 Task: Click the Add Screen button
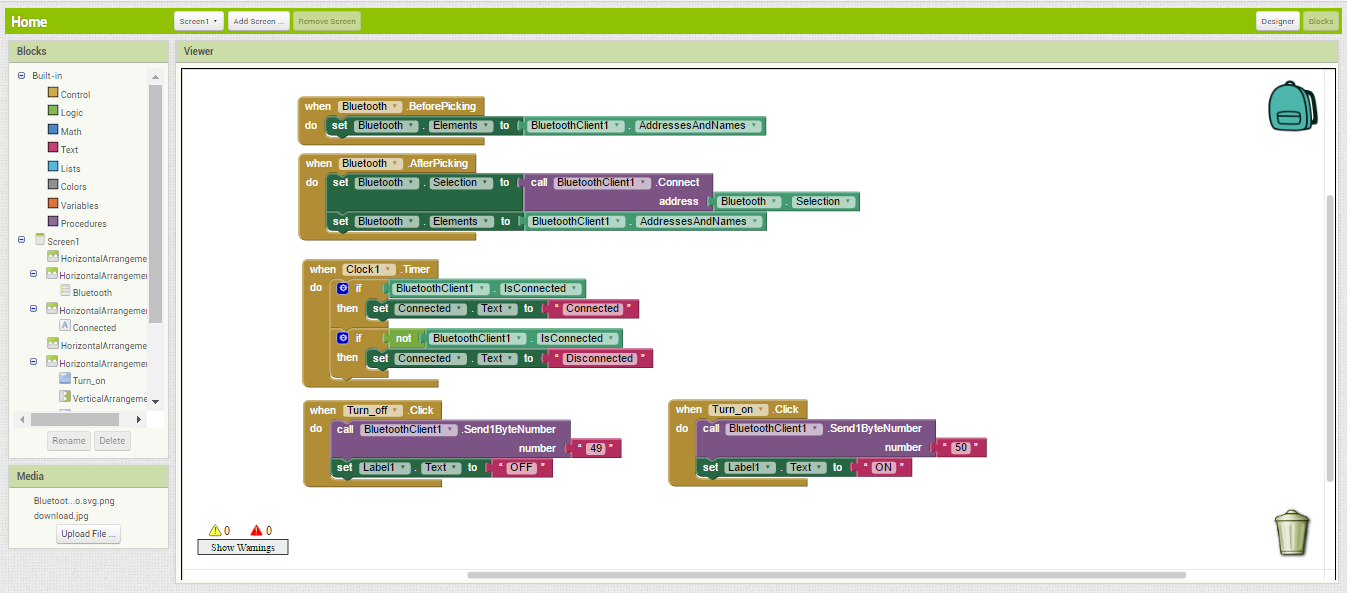[x=257, y=20]
